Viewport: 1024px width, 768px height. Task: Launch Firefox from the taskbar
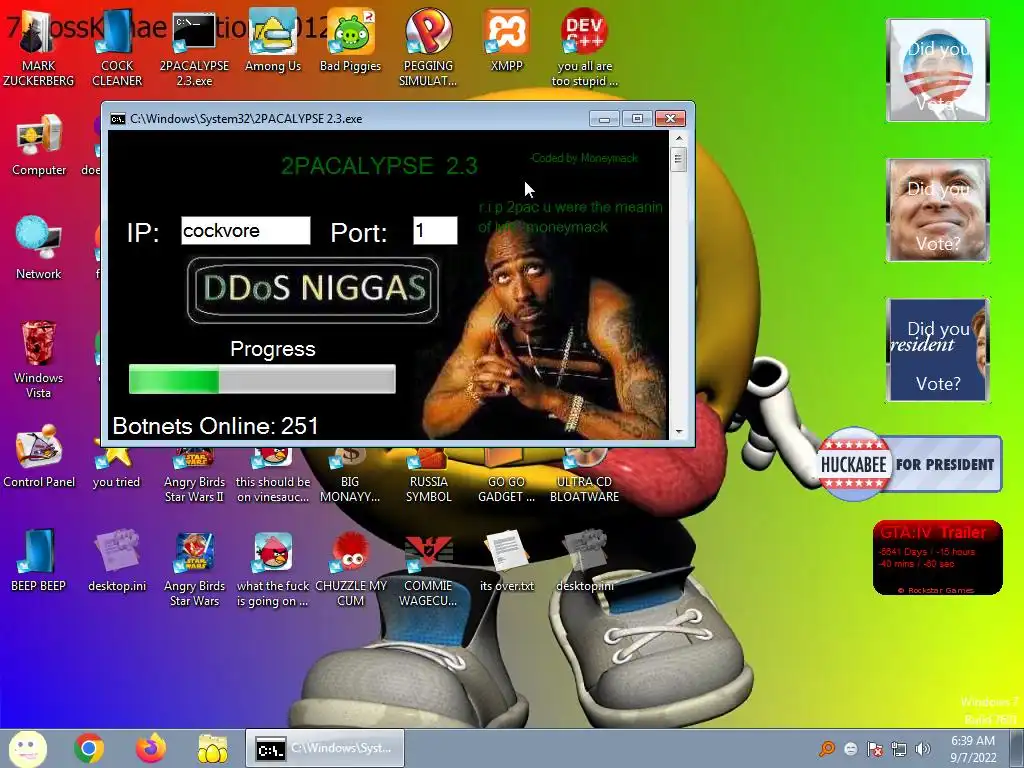[151, 748]
